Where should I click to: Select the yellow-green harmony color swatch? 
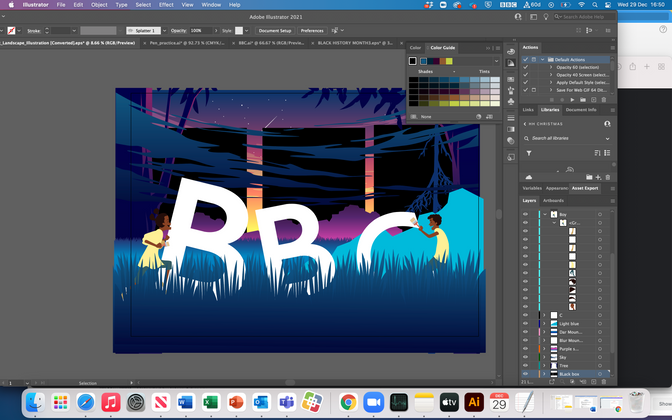449,61
